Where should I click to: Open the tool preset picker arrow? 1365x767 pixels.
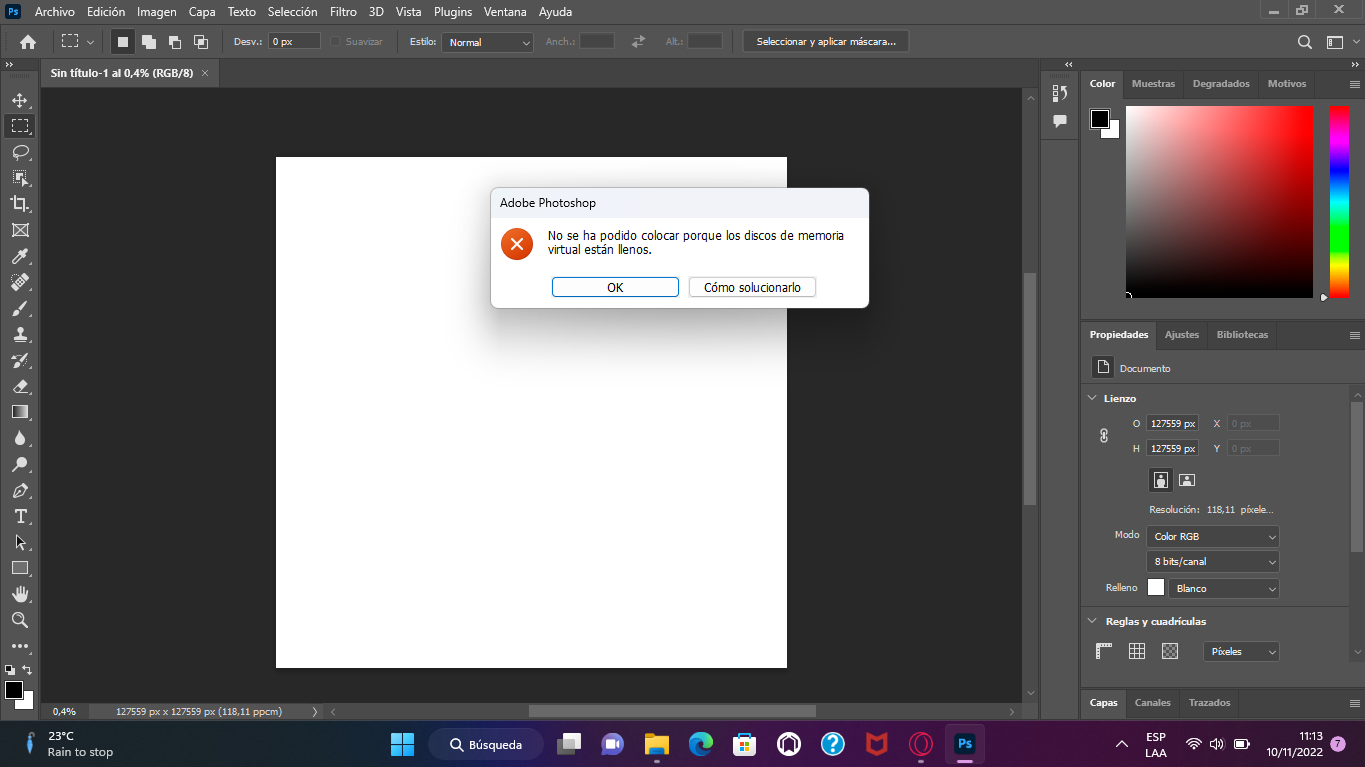coord(91,42)
